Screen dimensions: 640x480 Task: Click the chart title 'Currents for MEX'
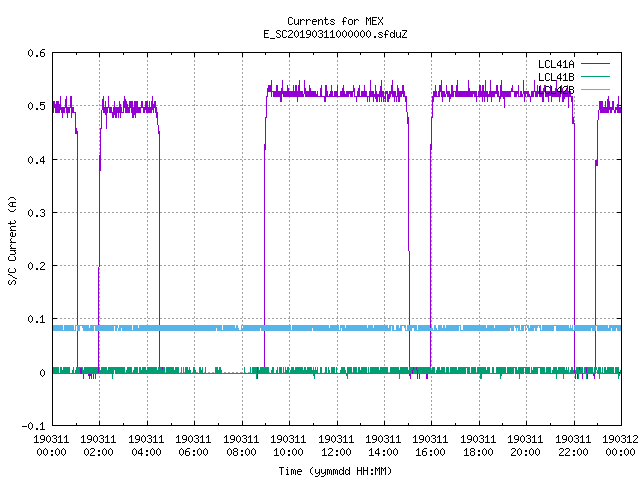pyautogui.click(x=335, y=21)
